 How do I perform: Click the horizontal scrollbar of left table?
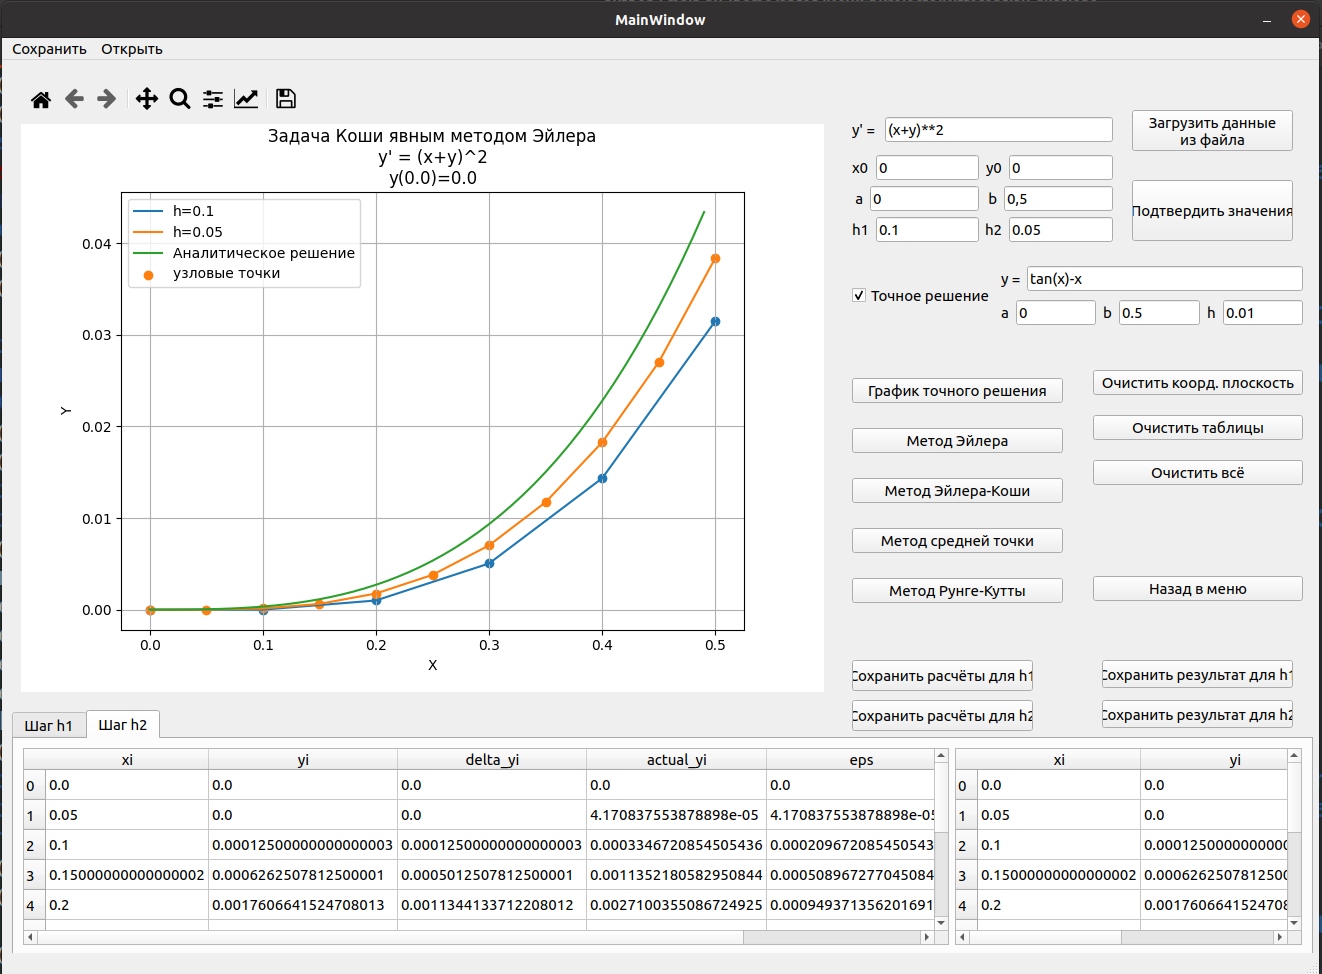click(479, 937)
